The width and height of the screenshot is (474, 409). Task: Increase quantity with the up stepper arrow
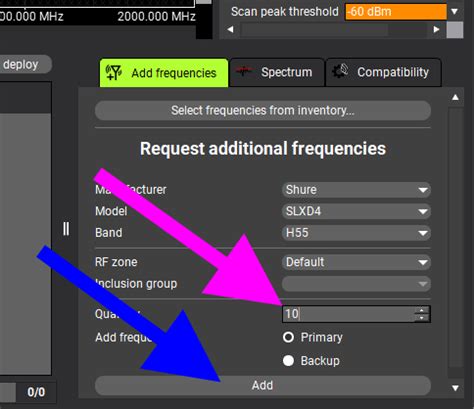click(x=422, y=310)
